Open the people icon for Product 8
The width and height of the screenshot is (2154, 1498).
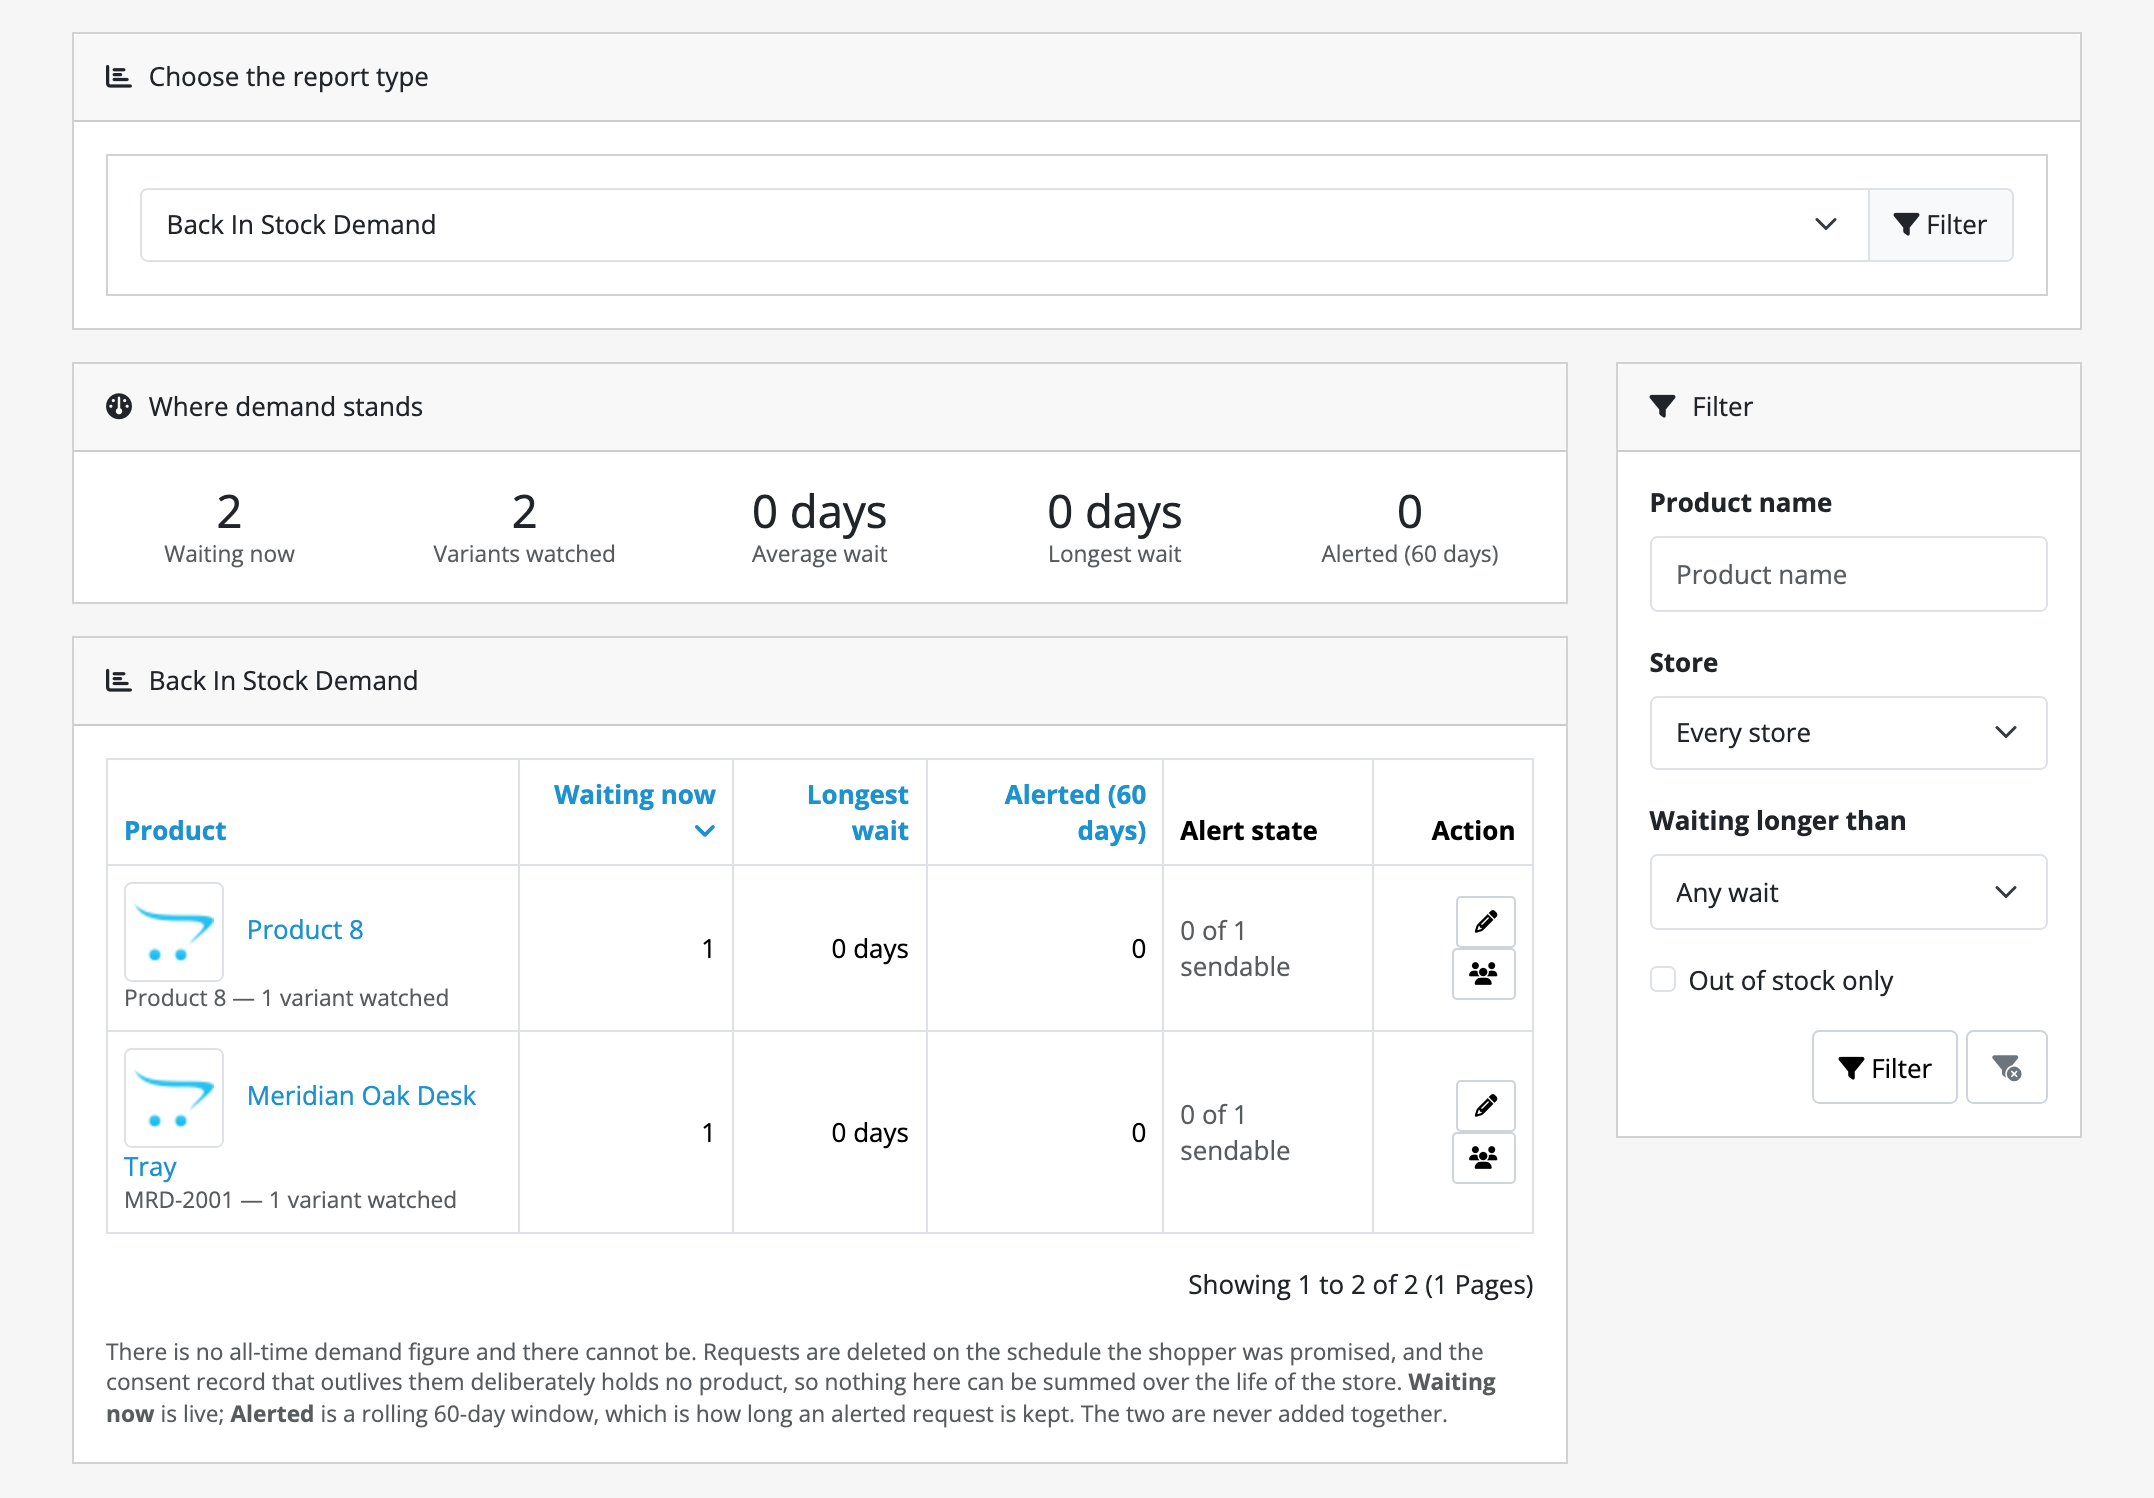tap(1483, 973)
